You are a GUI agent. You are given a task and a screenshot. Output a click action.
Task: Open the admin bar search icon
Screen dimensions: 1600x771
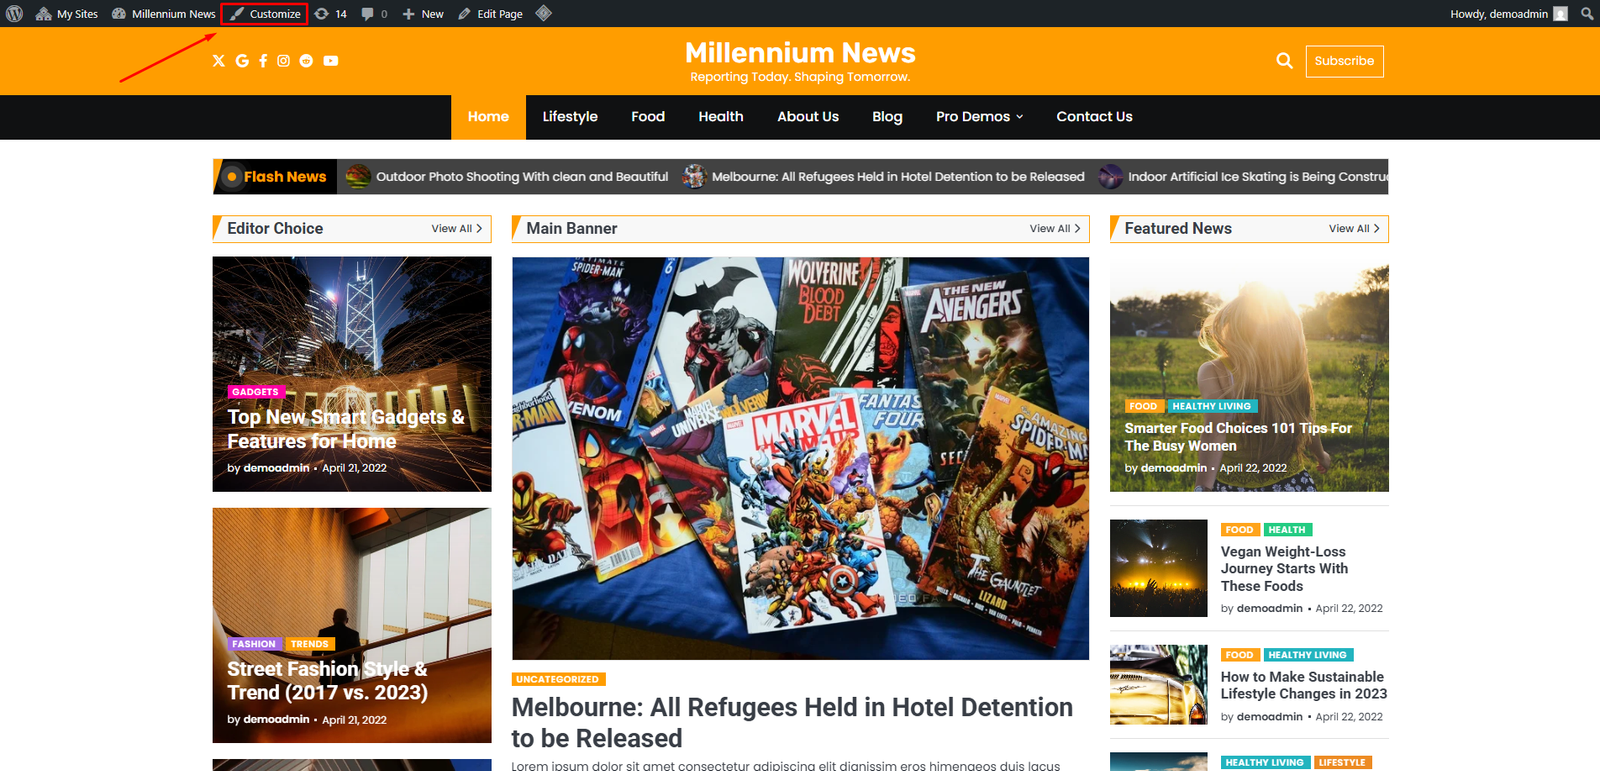coord(1587,14)
